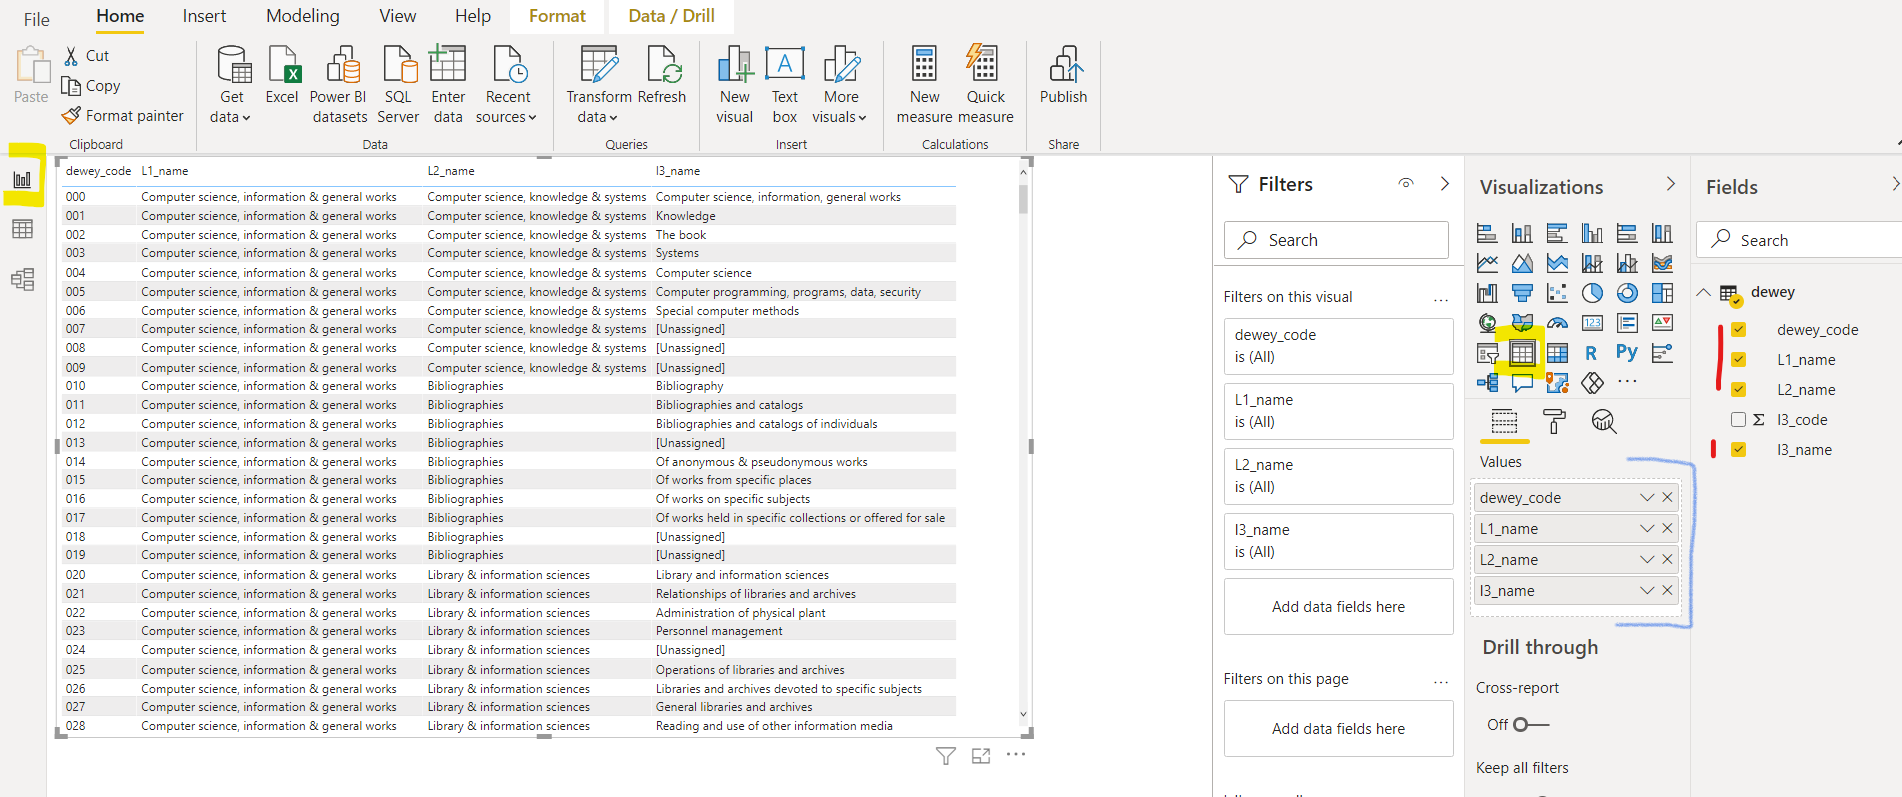This screenshot has height=797, width=1902.
Task: Select the Python visual icon
Action: click(1626, 353)
